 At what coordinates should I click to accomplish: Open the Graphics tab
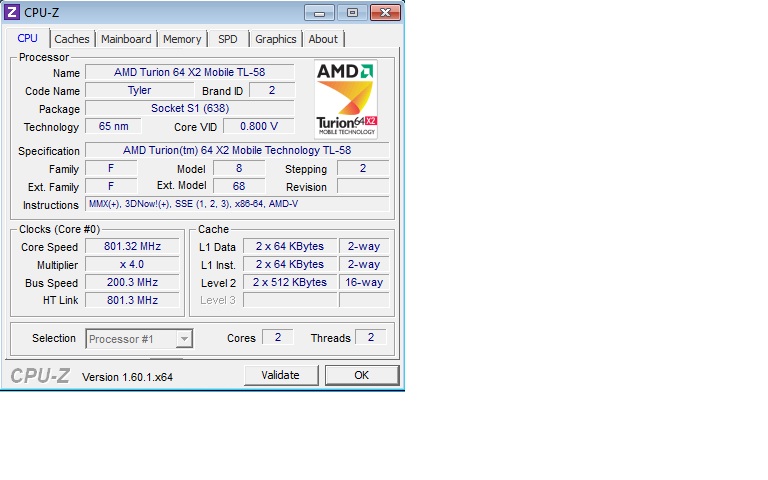click(275, 39)
